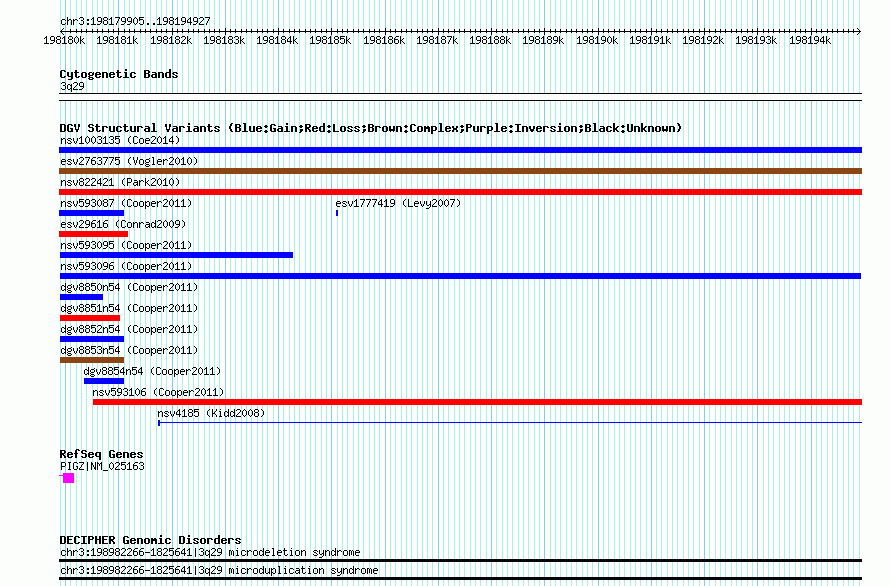Click the DGV Structural Variants track title
The image size is (890, 586).
coord(371,128)
